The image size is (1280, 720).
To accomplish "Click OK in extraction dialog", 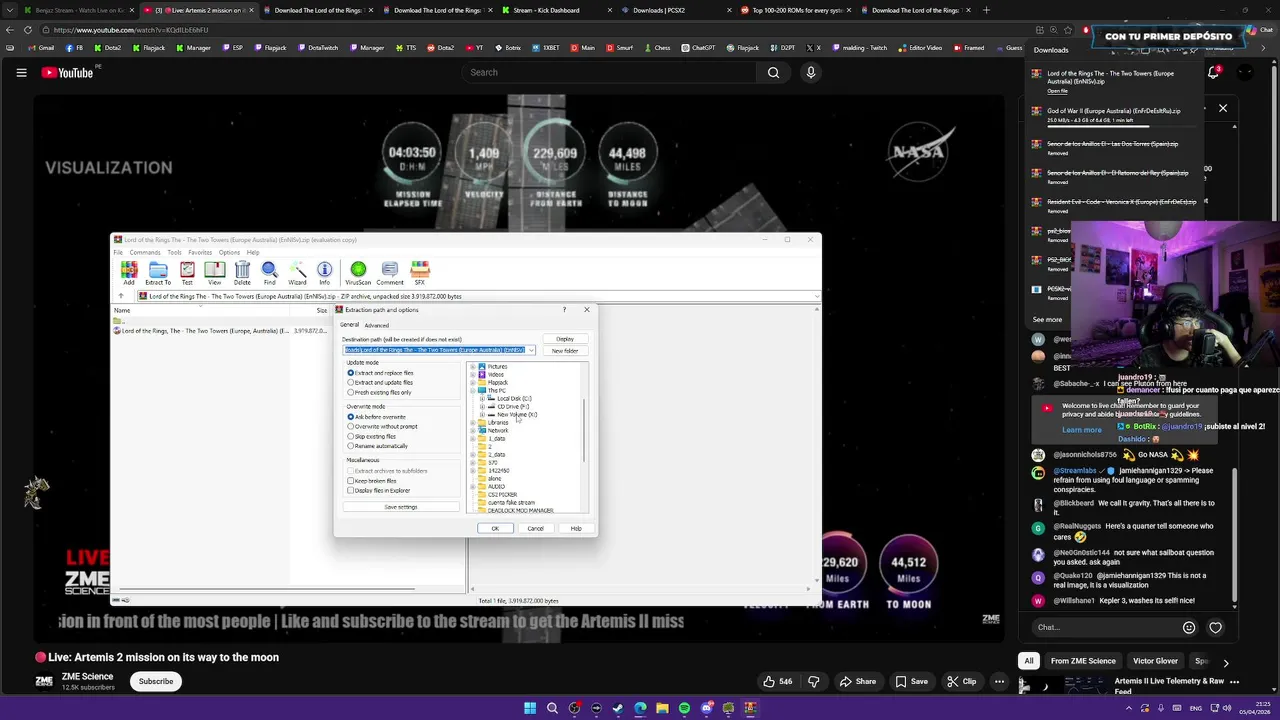I will click(495, 528).
